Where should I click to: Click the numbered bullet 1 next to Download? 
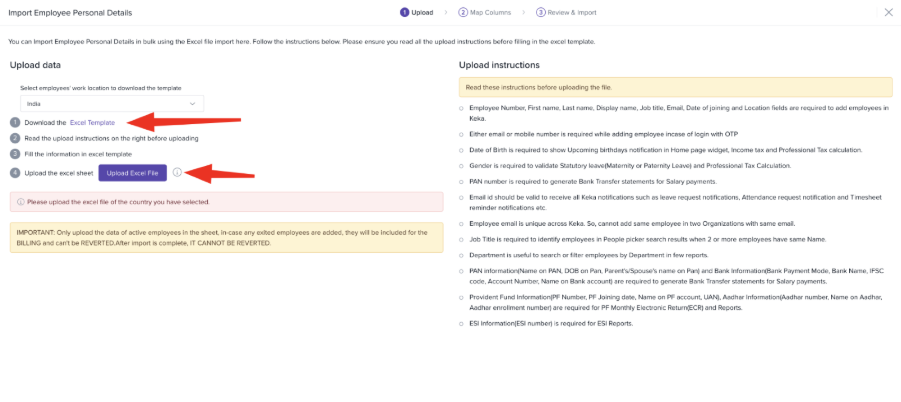coord(15,122)
